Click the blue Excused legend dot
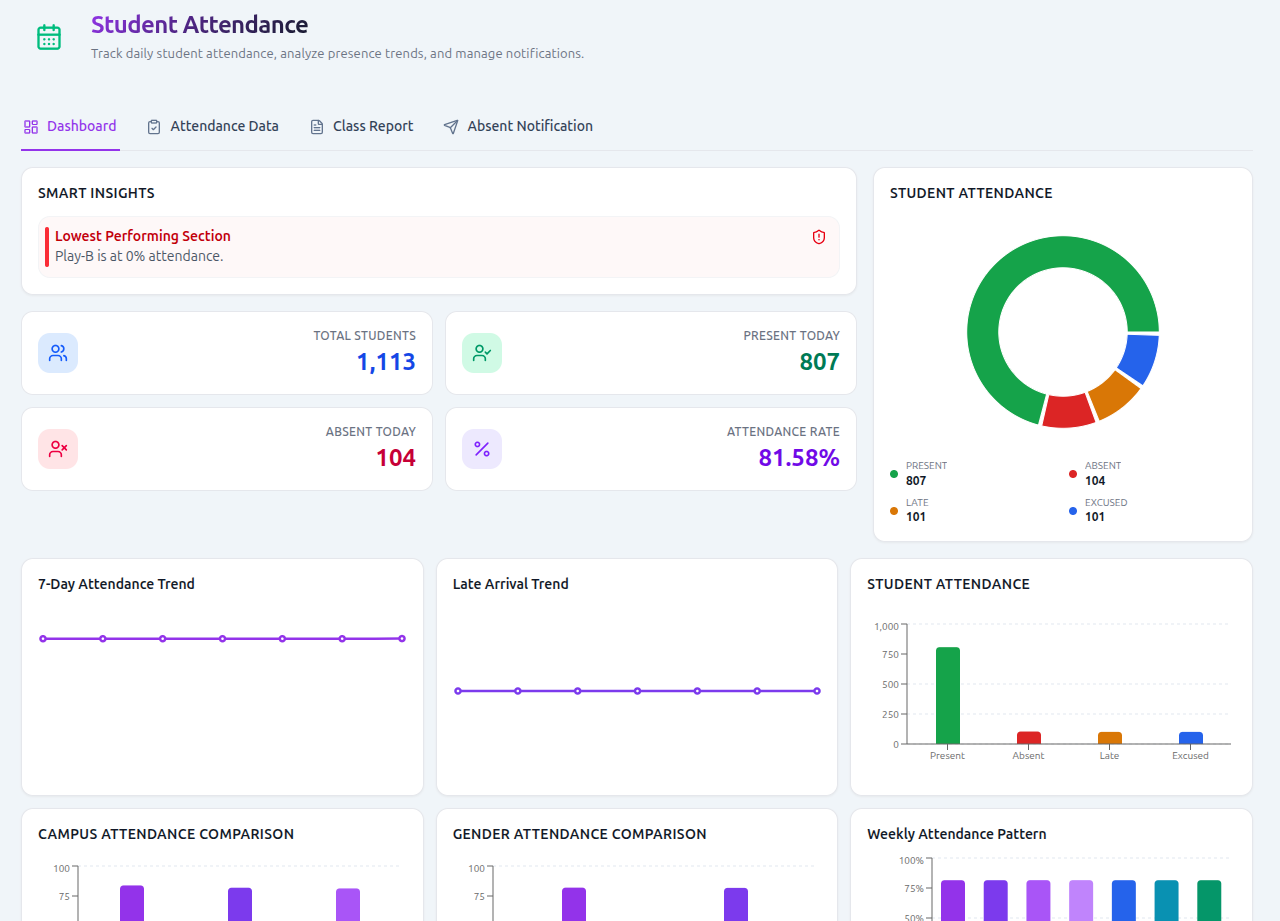Image resolution: width=1280 pixels, height=921 pixels. (x=1073, y=510)
